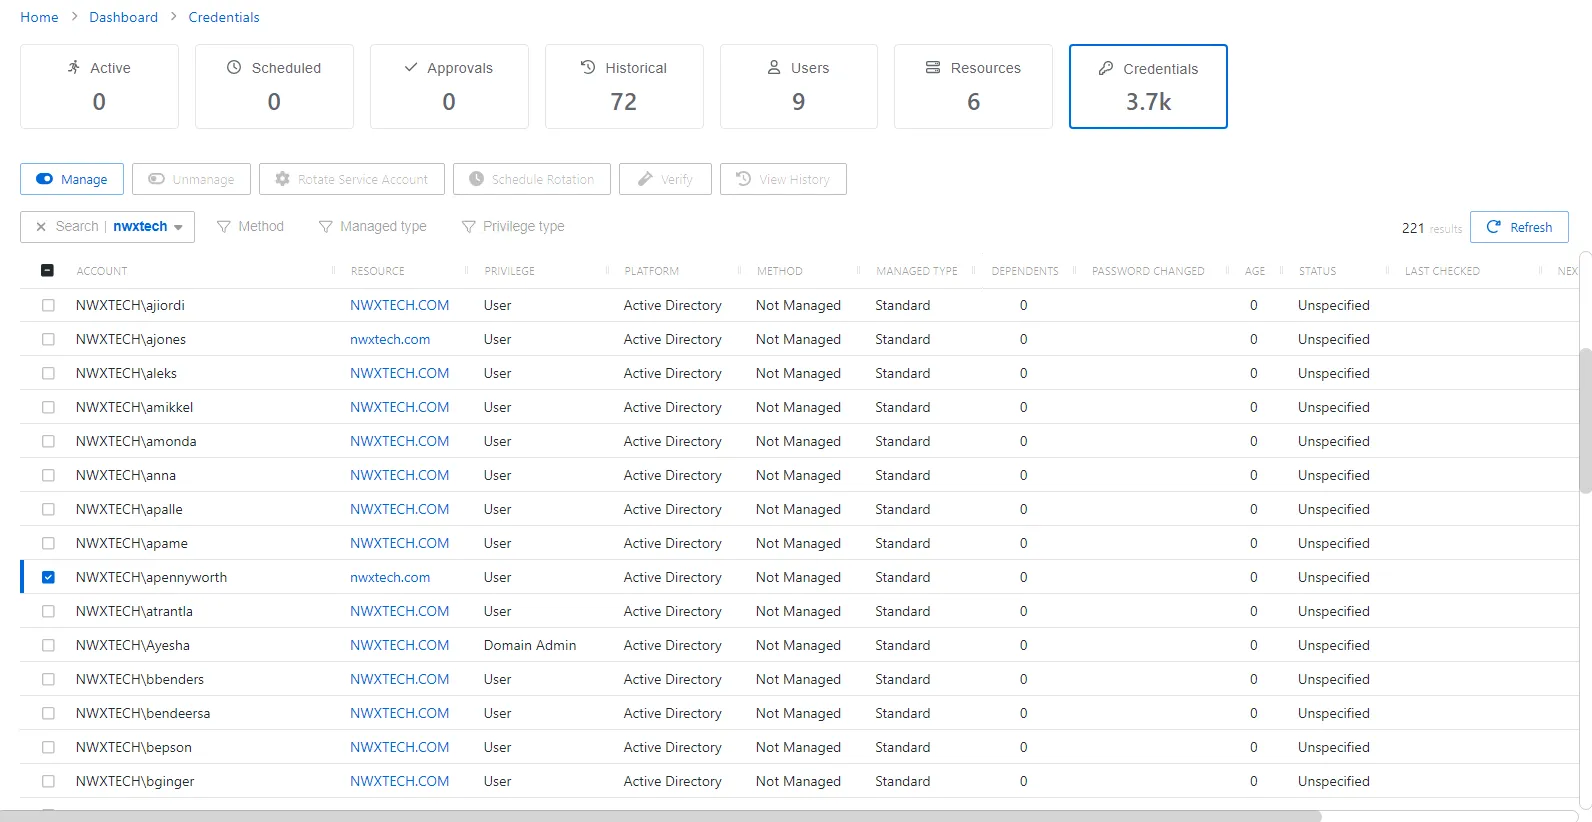Click the search field showing nwxtech
Screen dimensions: 1592x822
click(x=107, y=227)
